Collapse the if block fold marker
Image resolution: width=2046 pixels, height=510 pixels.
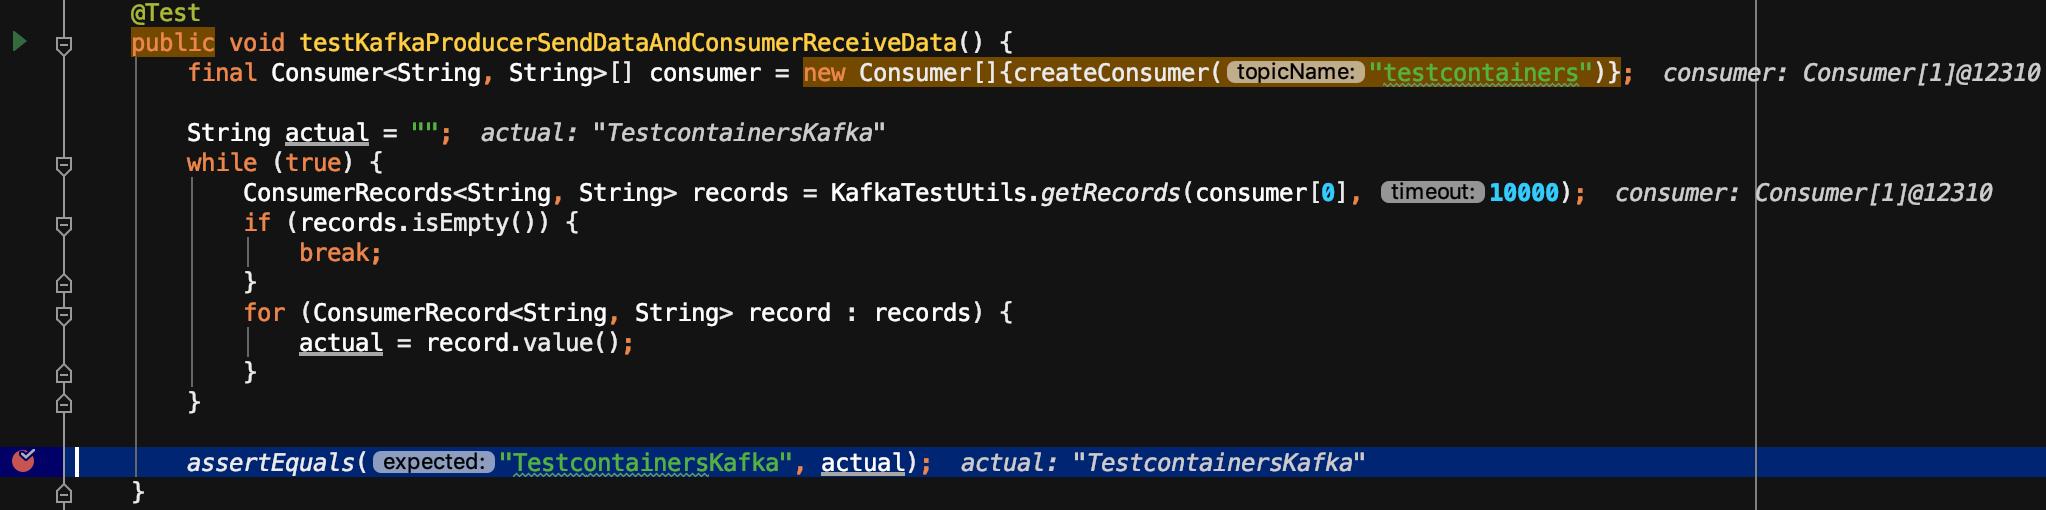coord(63,224)
